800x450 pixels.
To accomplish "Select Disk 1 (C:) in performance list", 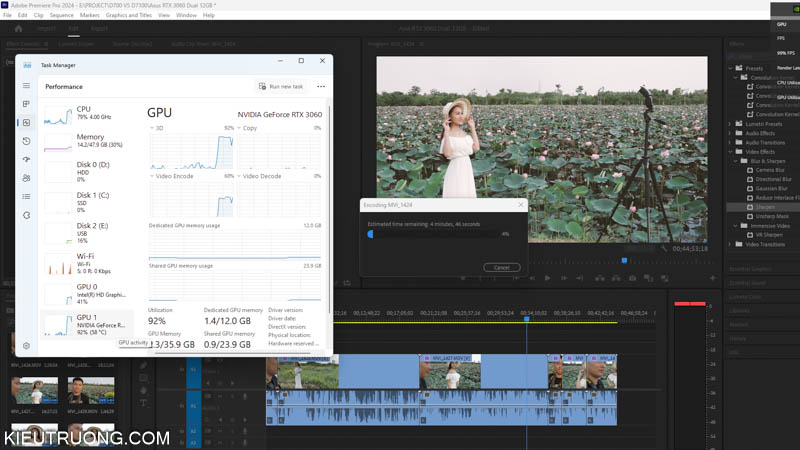I will [x=87, y=203].
